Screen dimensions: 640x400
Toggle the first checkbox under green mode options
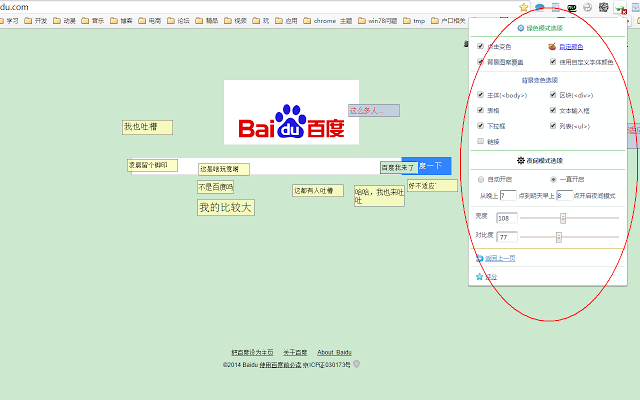pos(480,46)
